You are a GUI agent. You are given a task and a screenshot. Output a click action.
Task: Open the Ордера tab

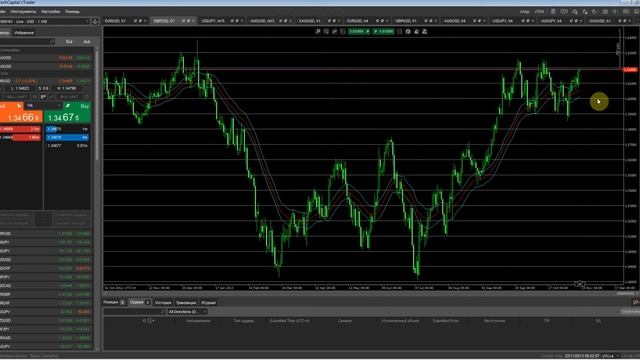(x=140, y=302)
